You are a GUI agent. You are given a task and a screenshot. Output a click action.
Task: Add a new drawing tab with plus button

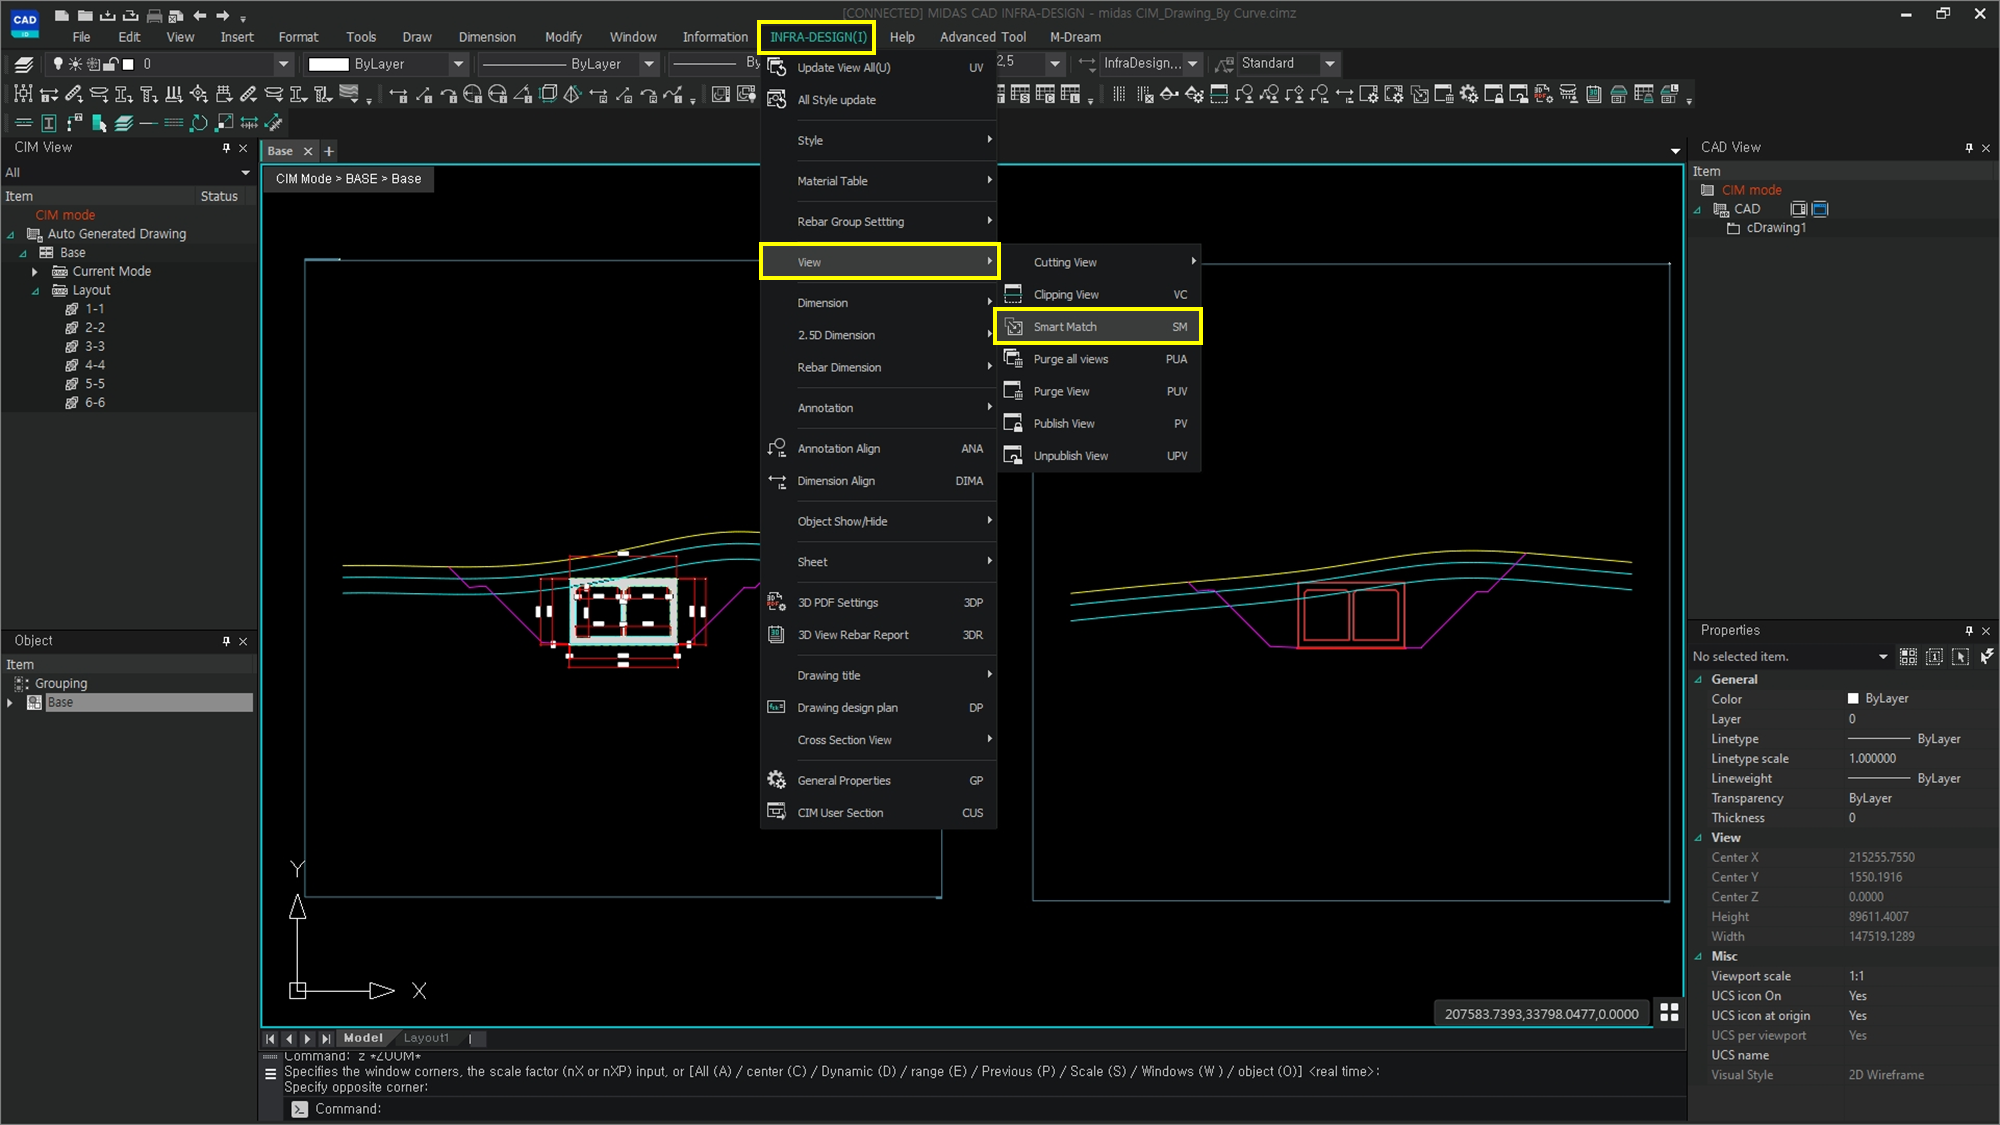(x=329, y=151)
